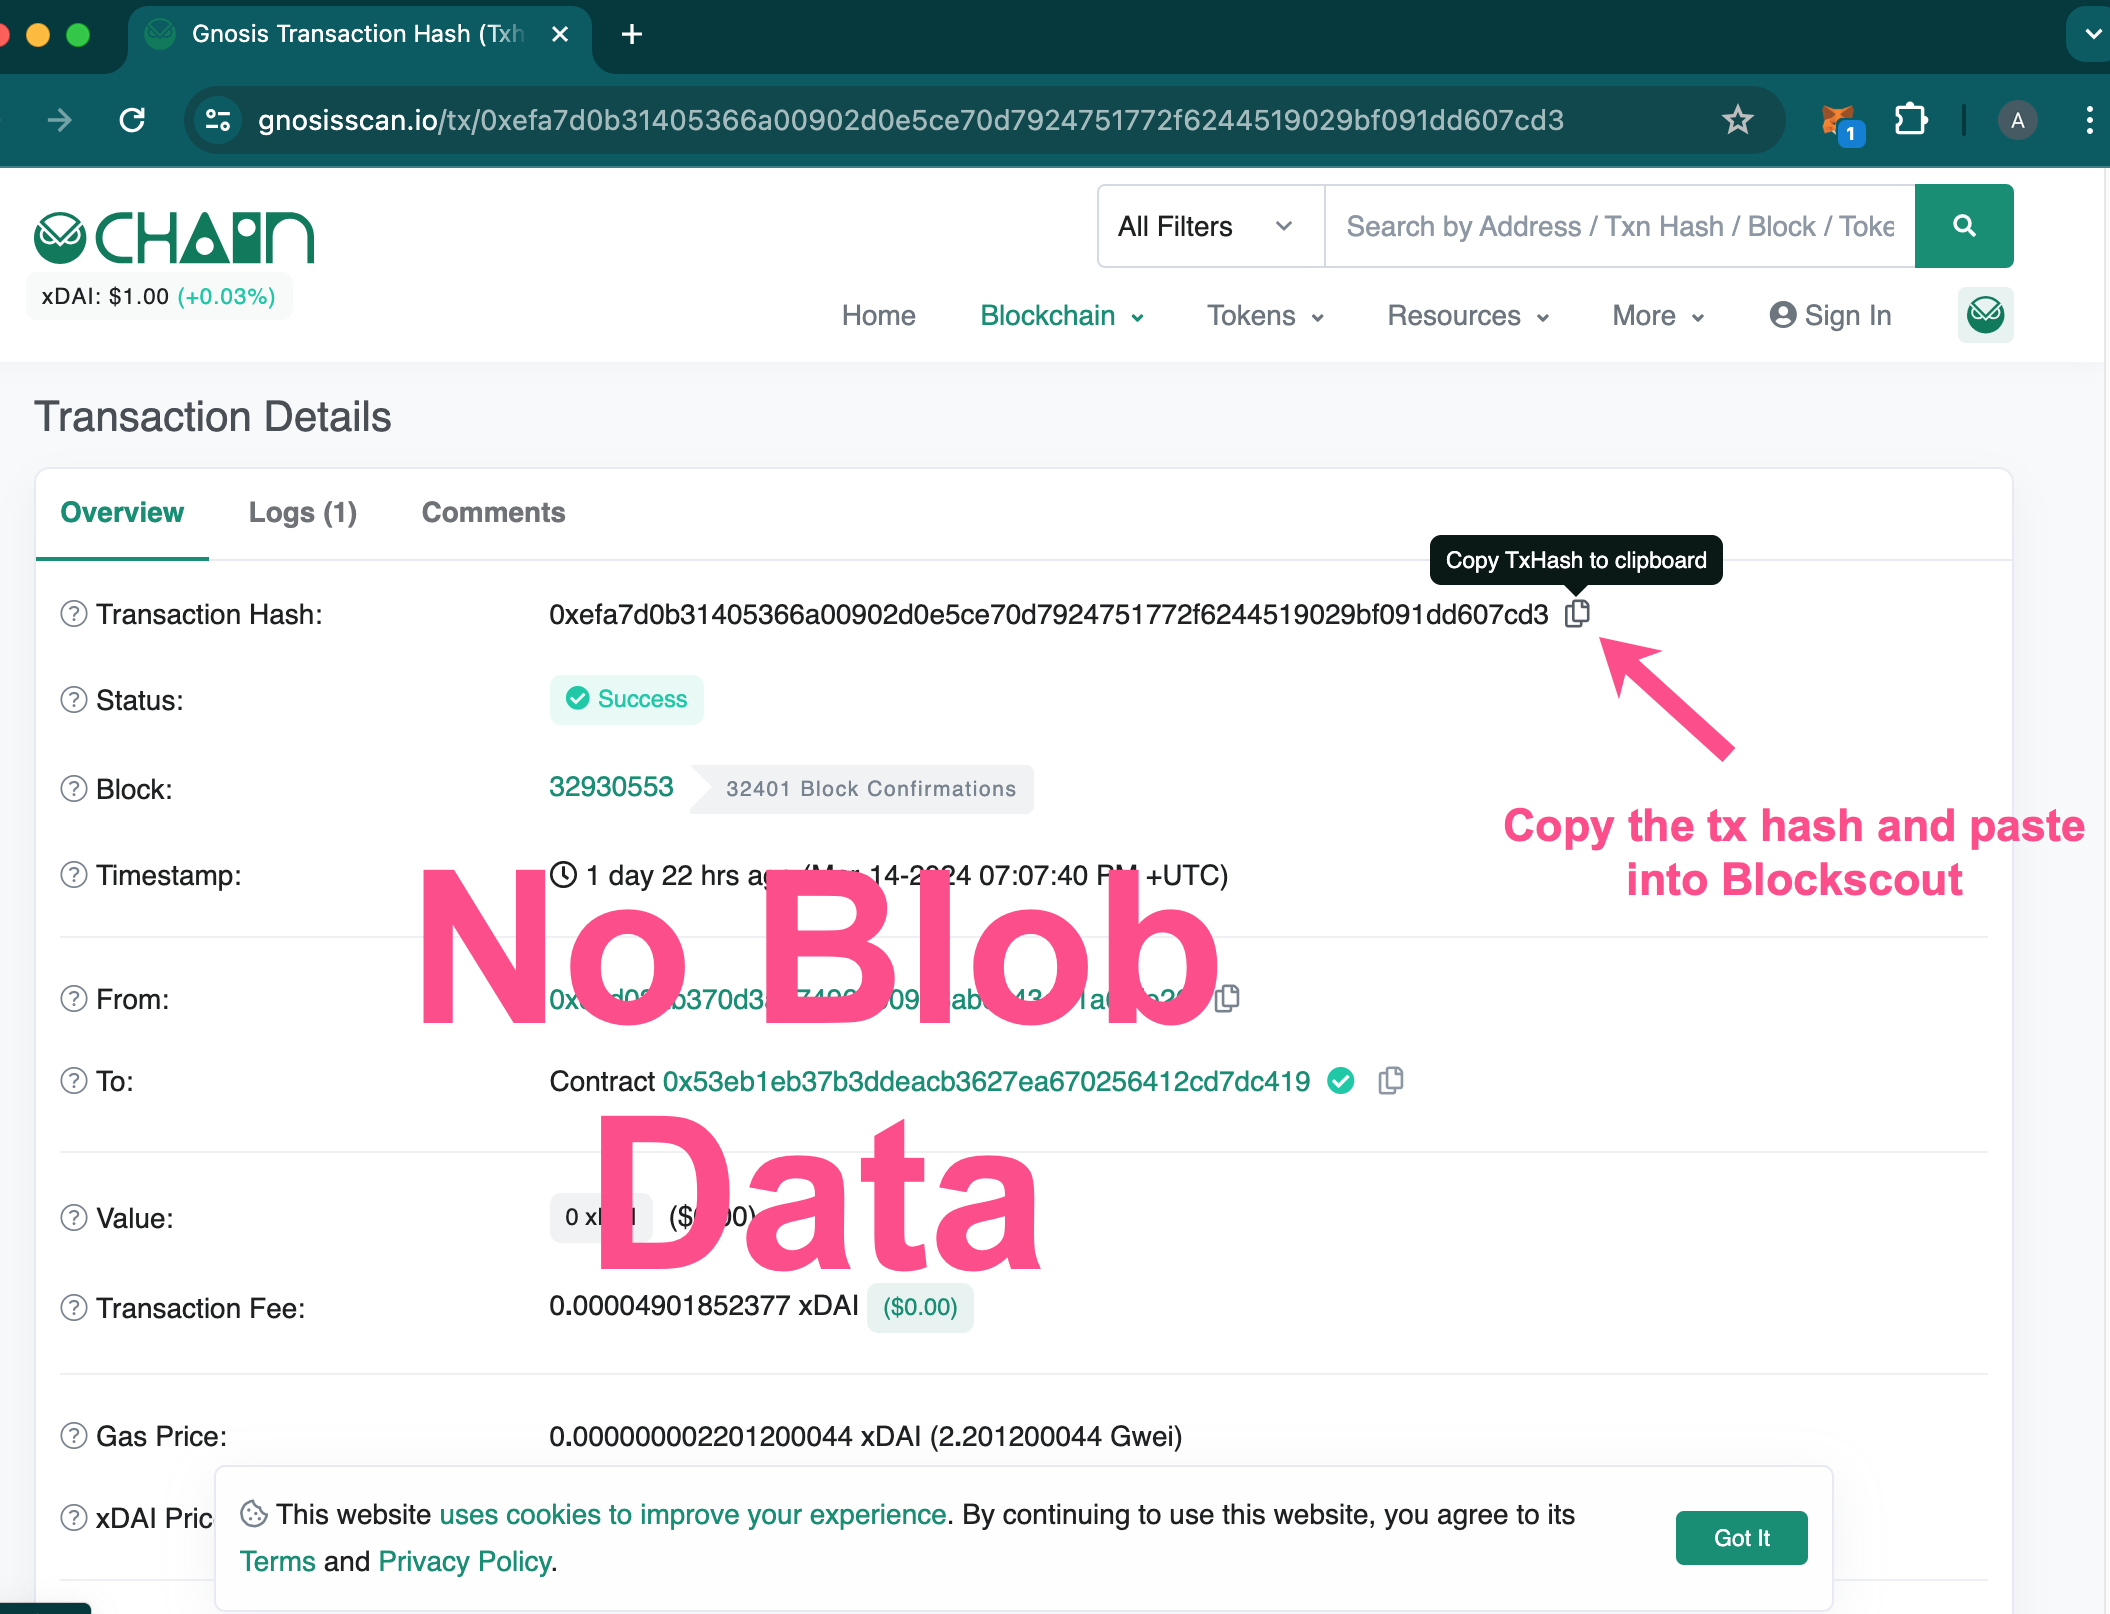Click the browser extensions puzzle icon
The height and width of the screenshot is (1614, 2110).
pos(1910,119)
